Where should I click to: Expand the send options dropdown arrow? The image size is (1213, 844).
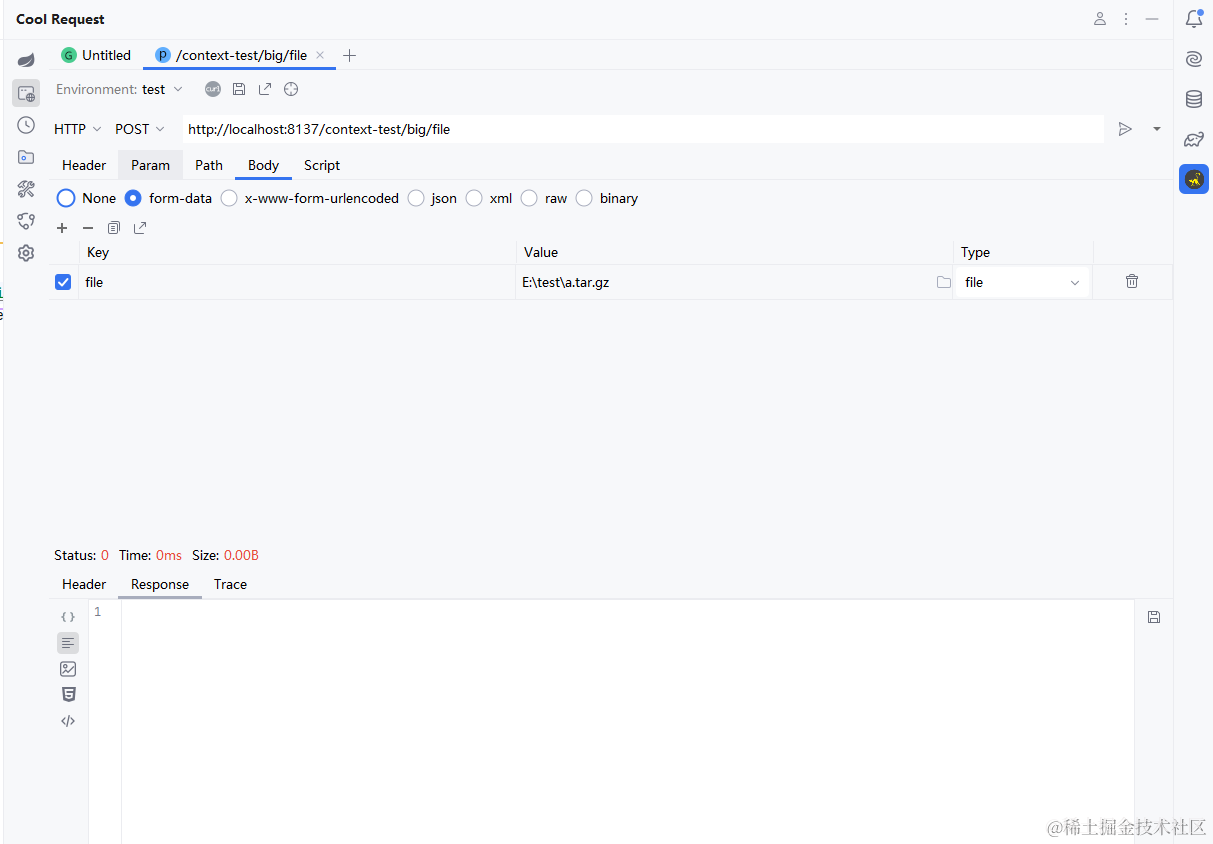tap(1157, 129)
